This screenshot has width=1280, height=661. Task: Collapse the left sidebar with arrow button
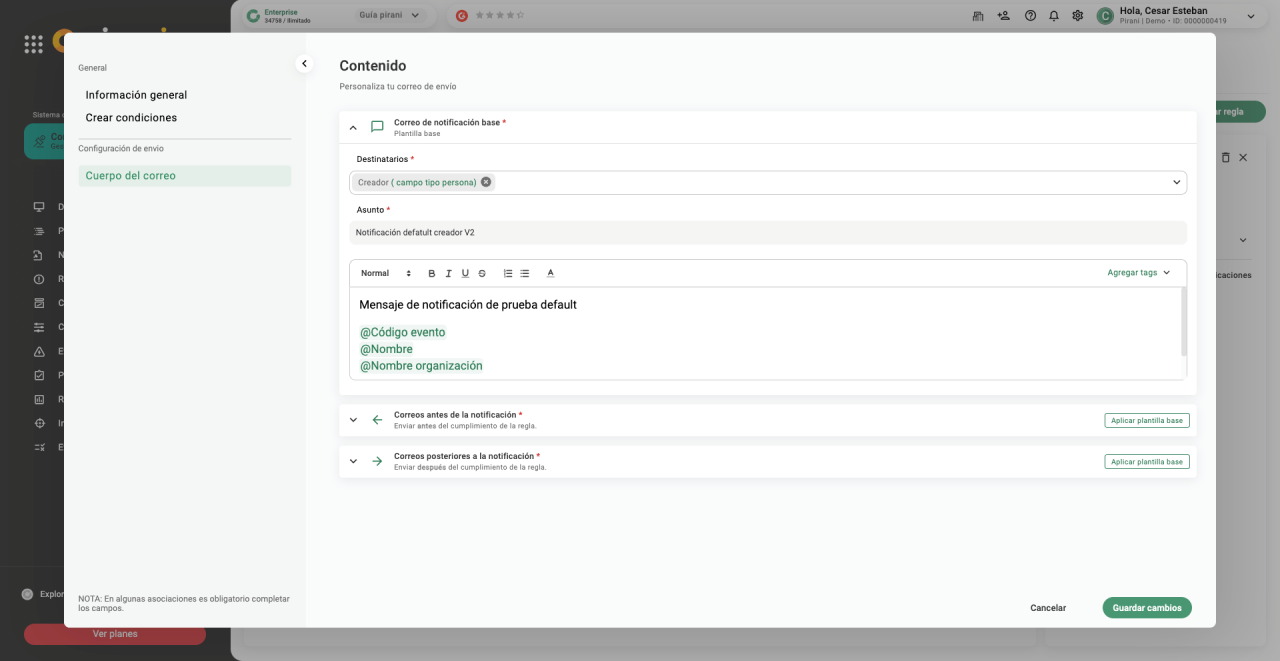pos(305,64)
